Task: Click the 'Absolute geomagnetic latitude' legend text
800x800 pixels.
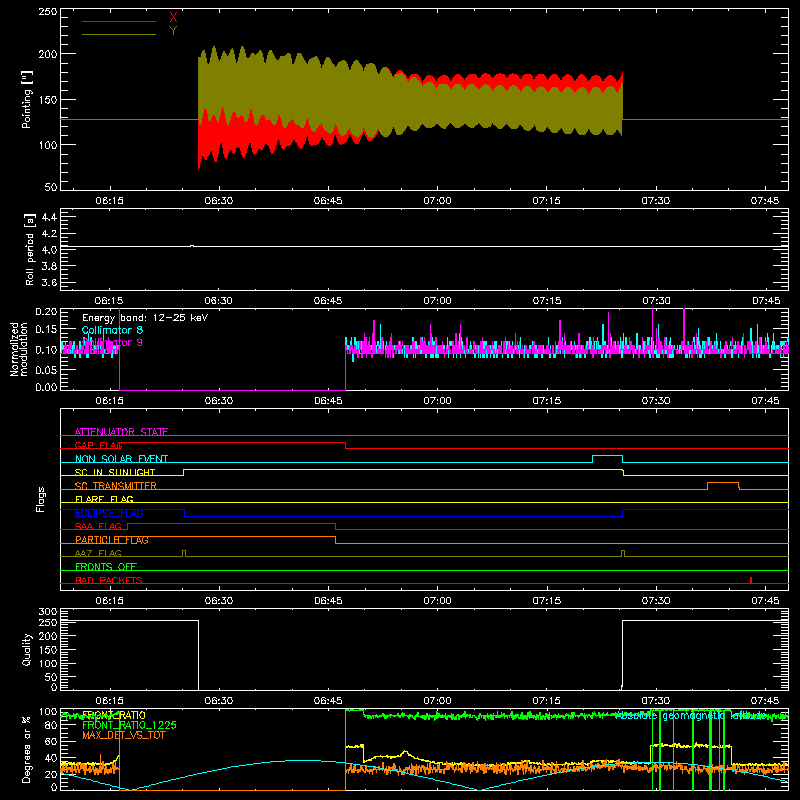Action: coord(691,716)
